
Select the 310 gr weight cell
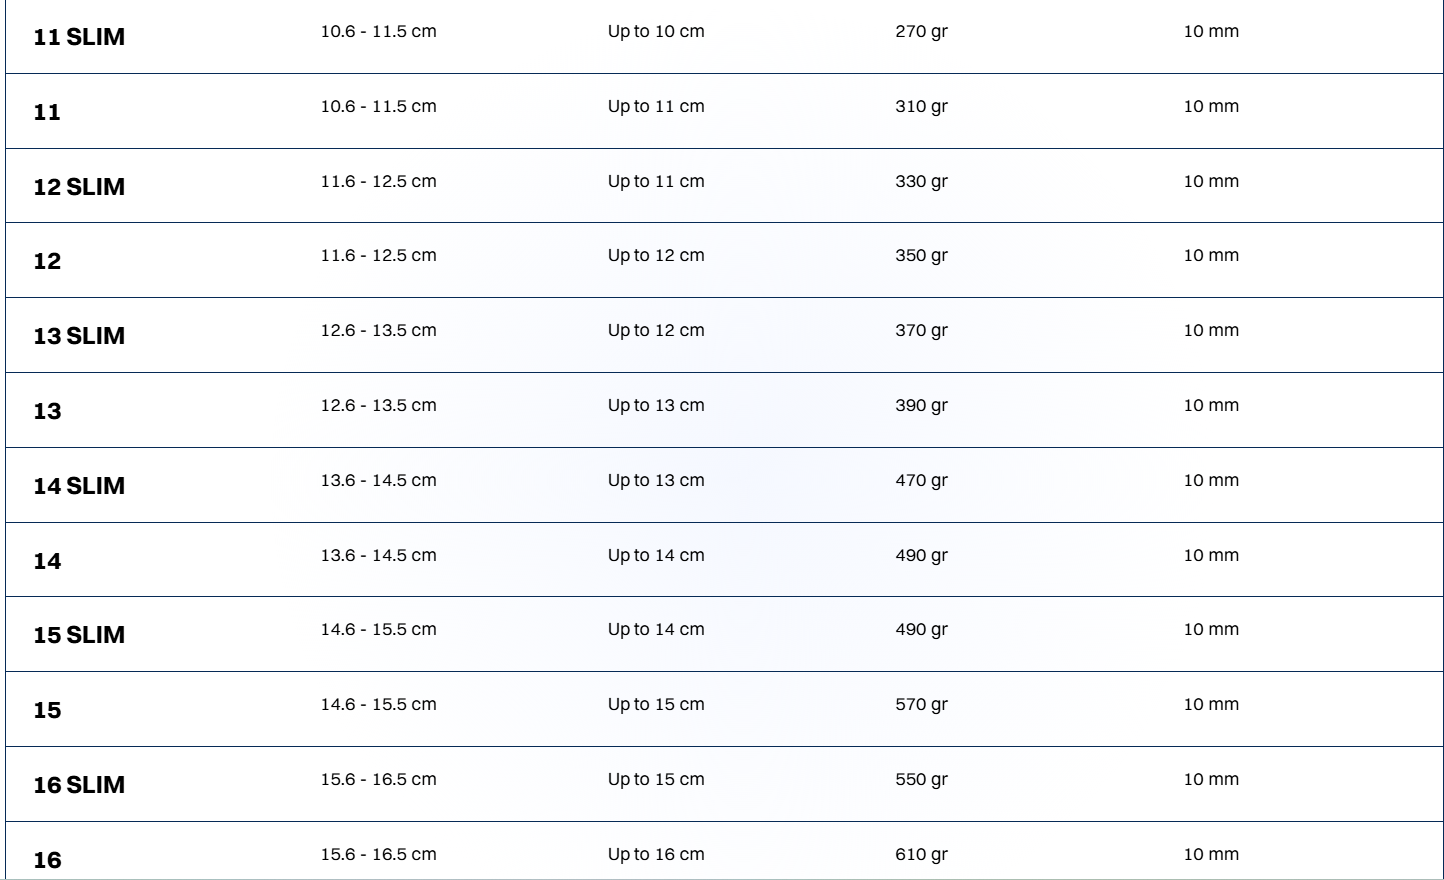pos(921,106)
